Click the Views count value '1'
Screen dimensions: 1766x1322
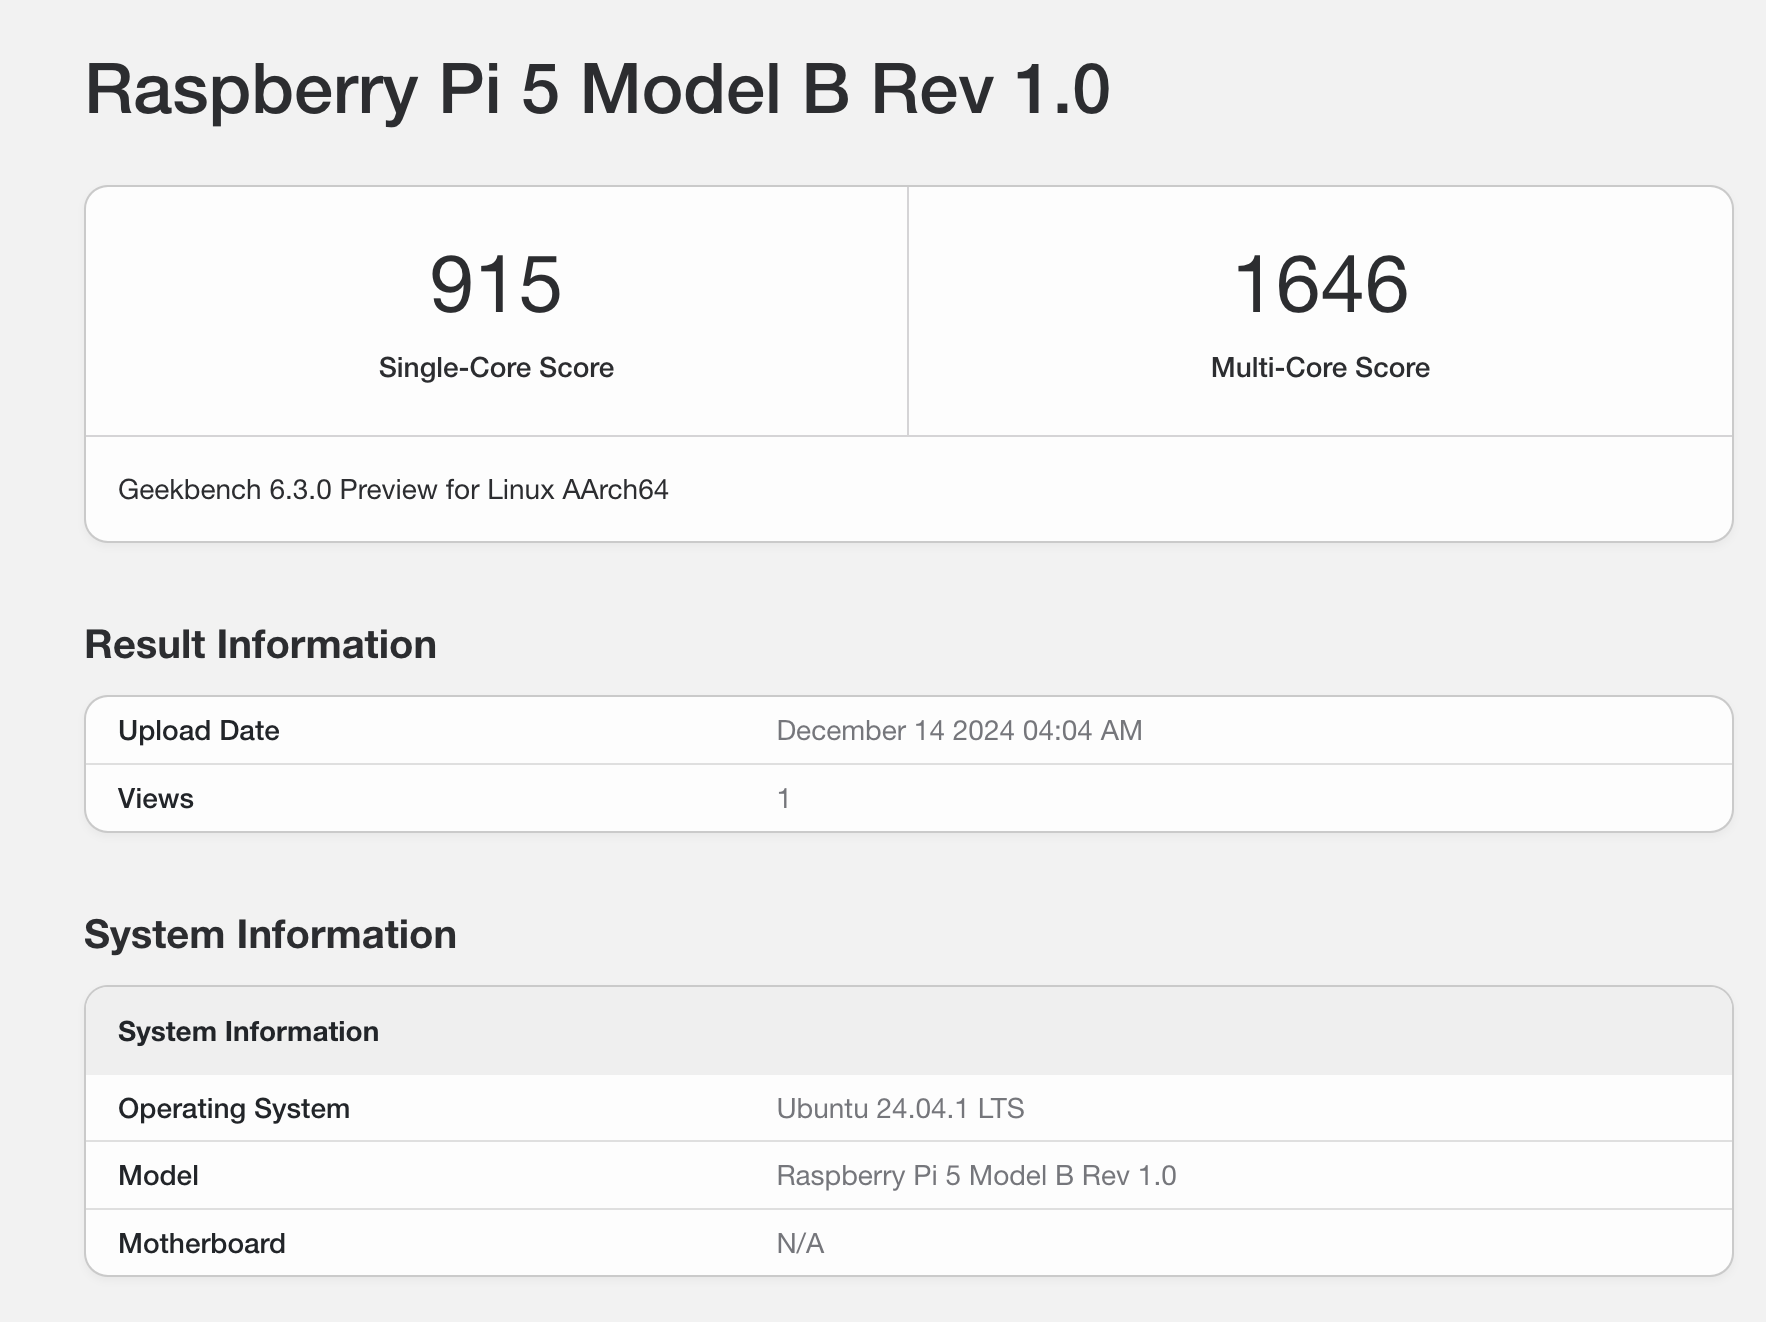[x=784, y=798]
